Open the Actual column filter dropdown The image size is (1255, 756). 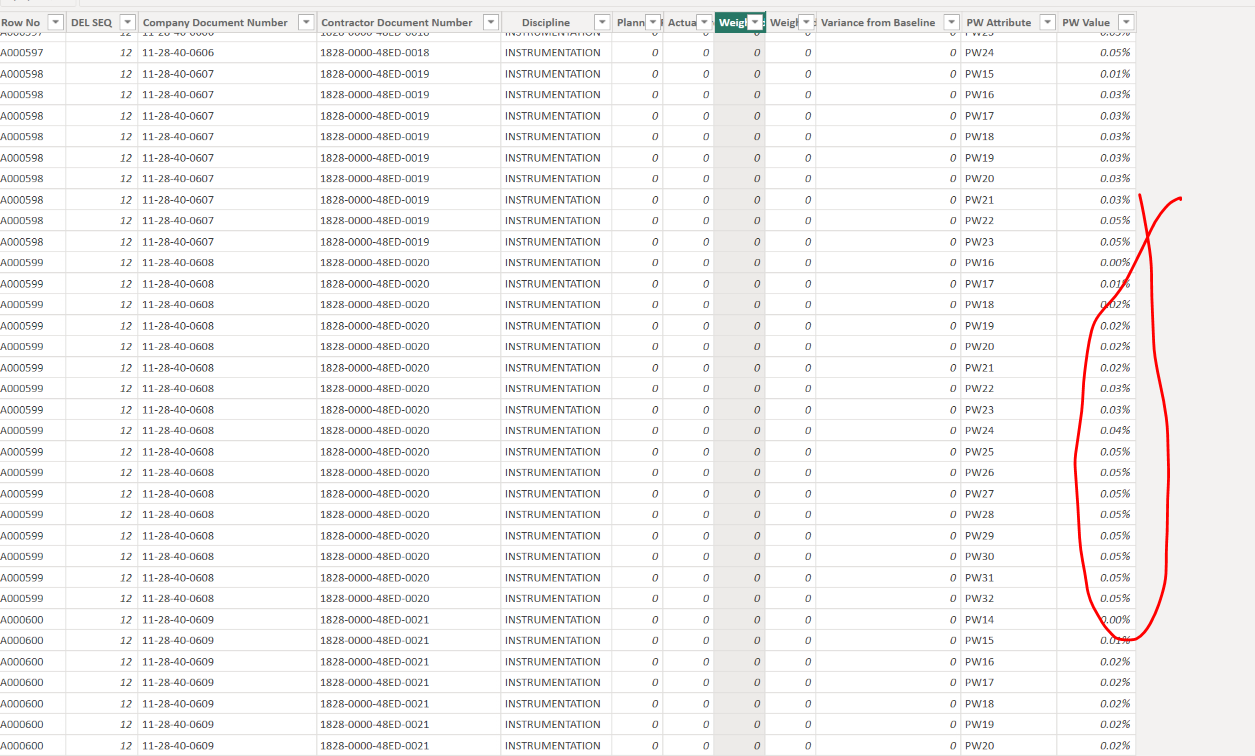click(x=704, y=22)
